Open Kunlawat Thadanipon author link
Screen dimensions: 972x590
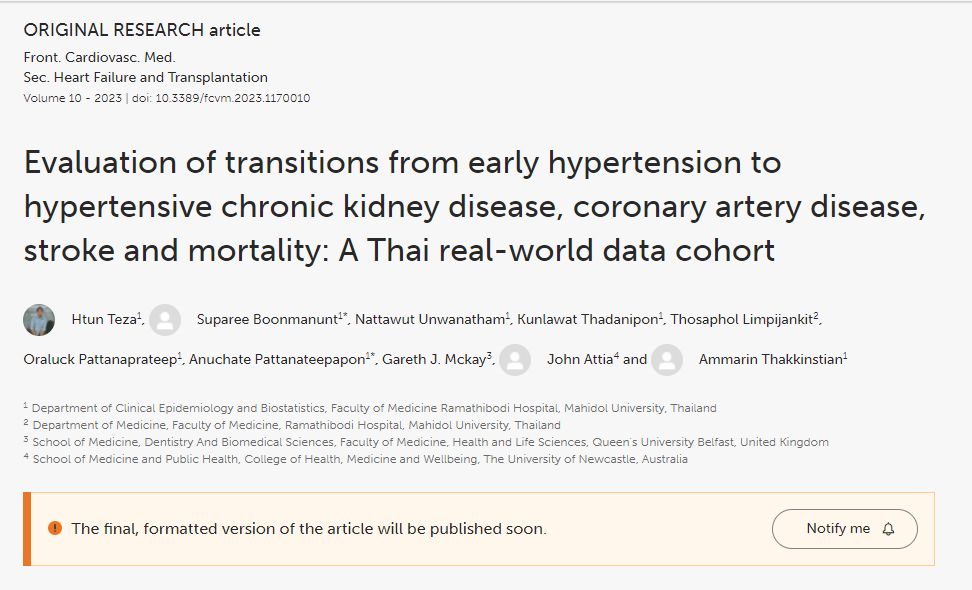[588, 320]
